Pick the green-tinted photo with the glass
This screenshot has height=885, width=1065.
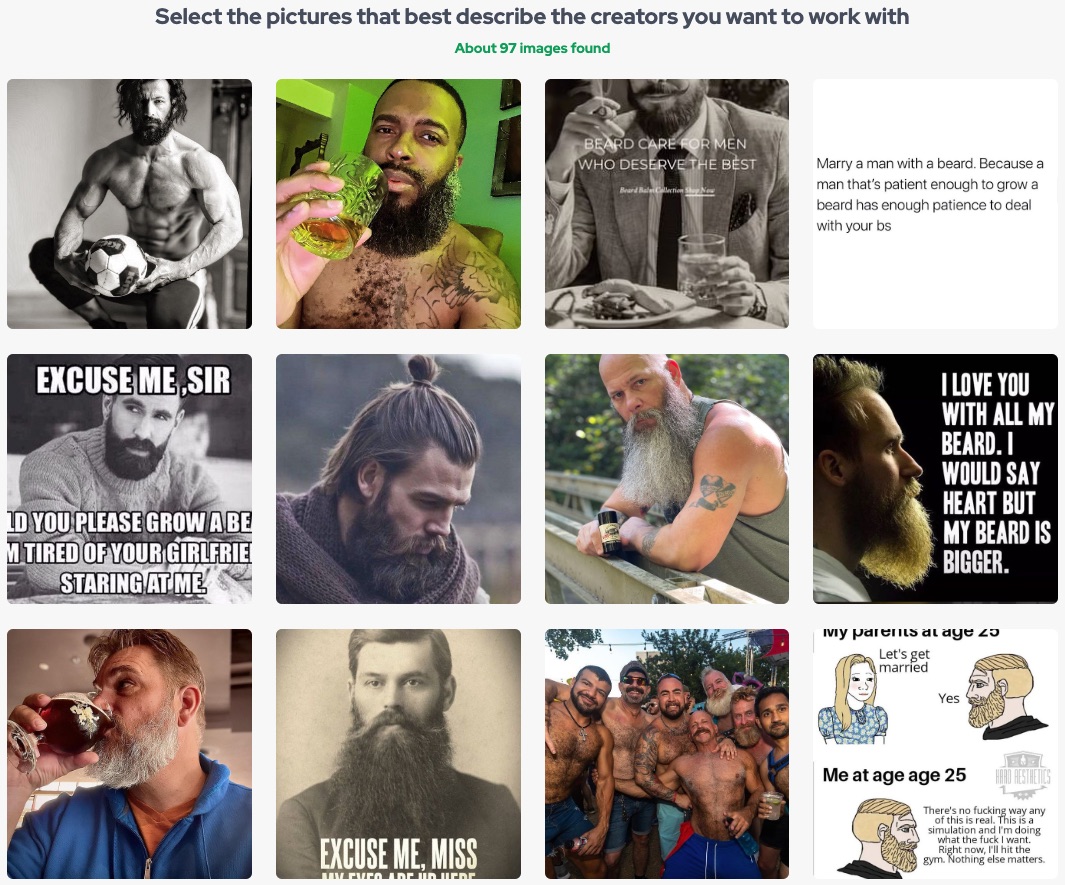pos(398,204)
